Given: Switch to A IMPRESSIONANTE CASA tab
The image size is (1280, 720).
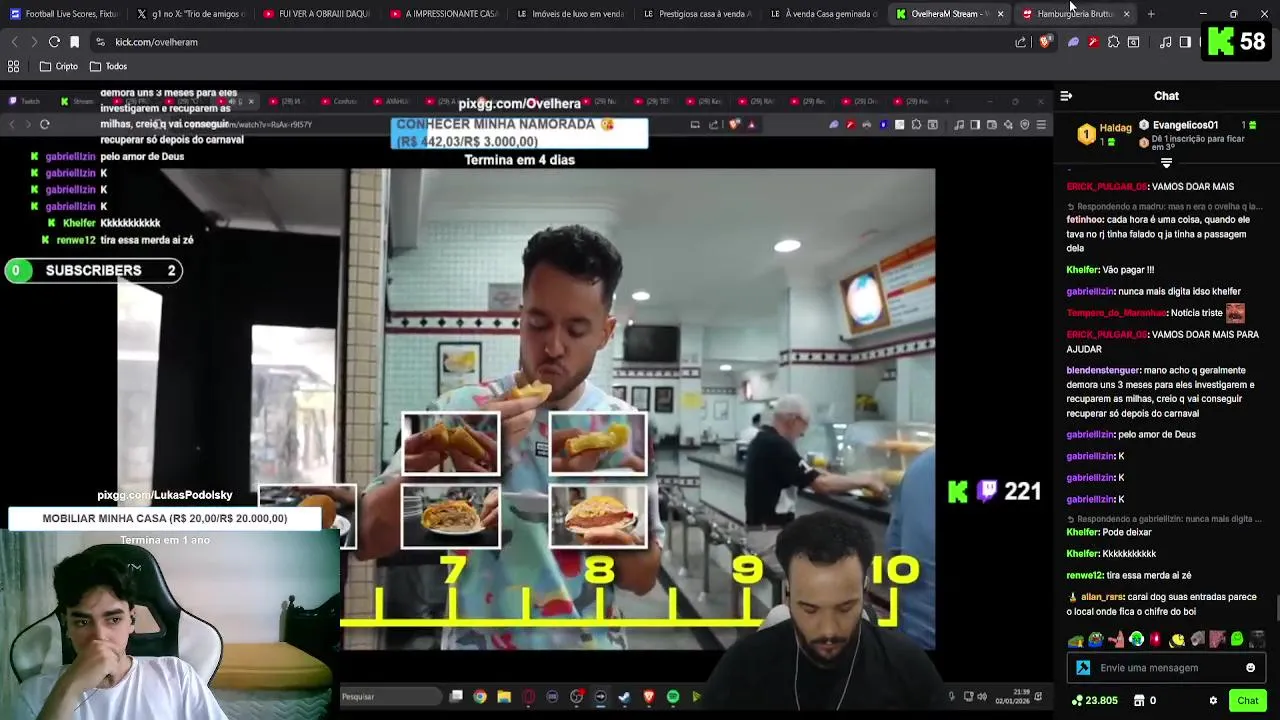Looking at the screenshot, I should tap(445, 14).
